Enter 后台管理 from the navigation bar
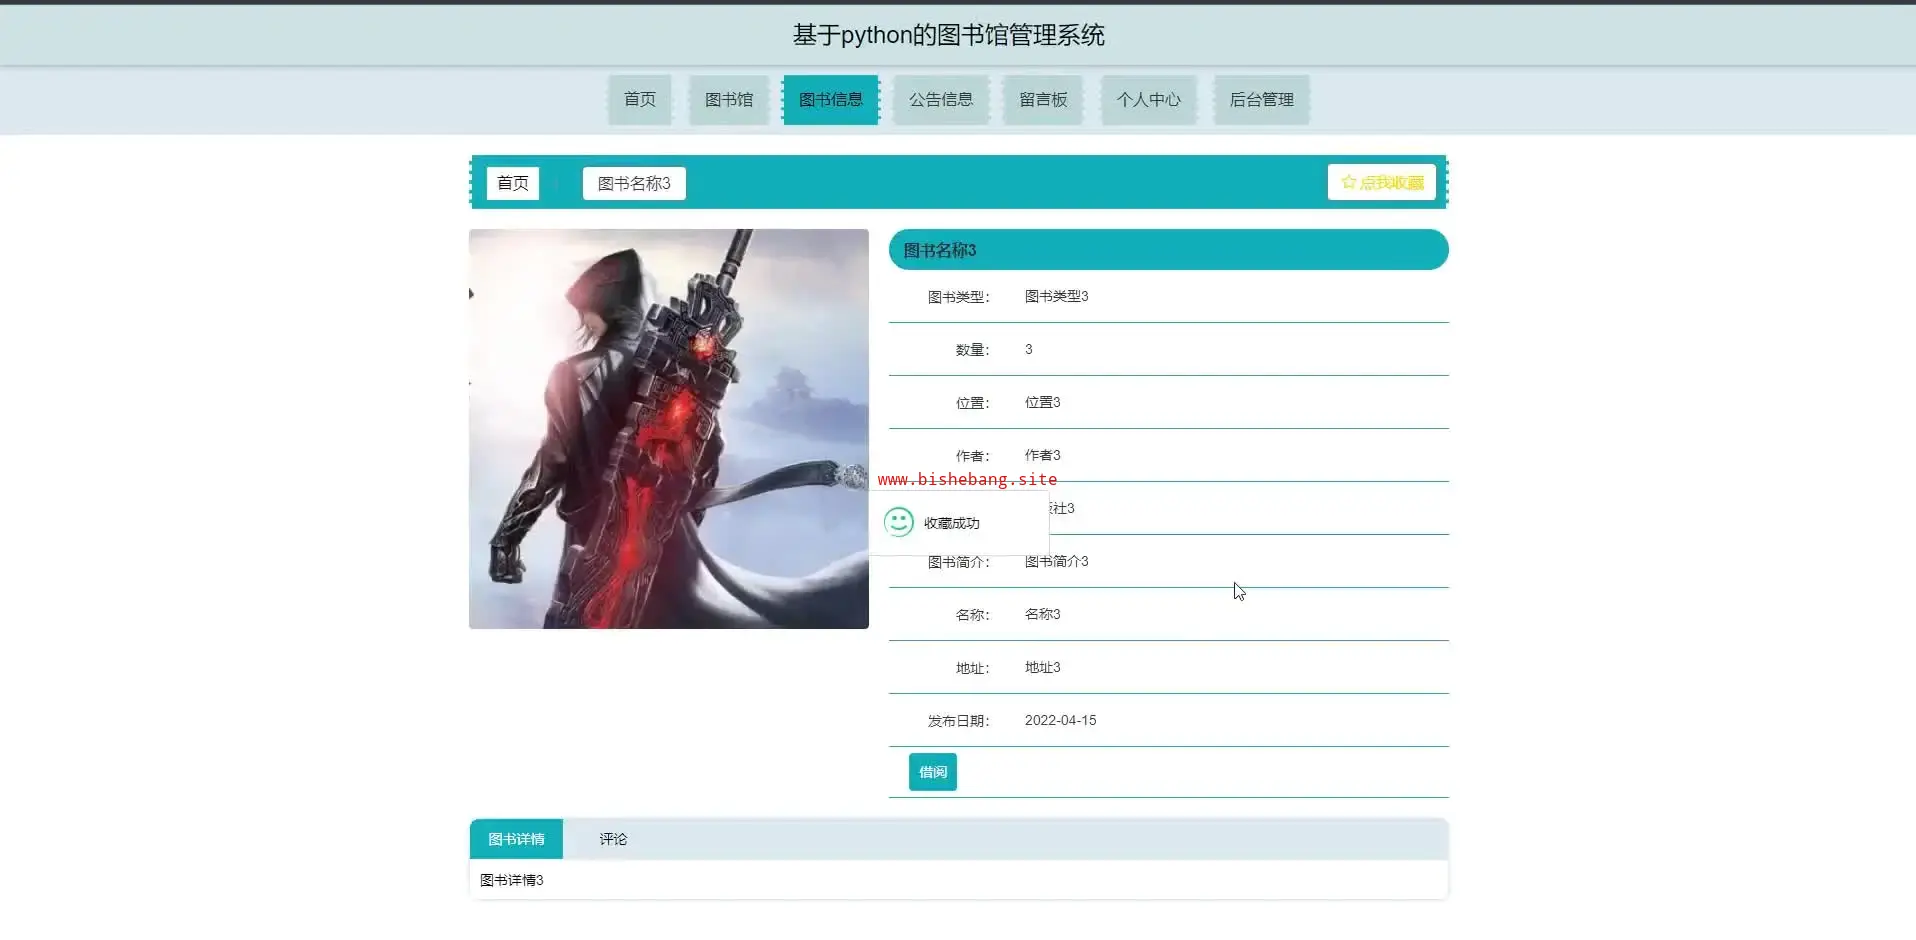The image size is (1916, 940). tap(1261, 100)
